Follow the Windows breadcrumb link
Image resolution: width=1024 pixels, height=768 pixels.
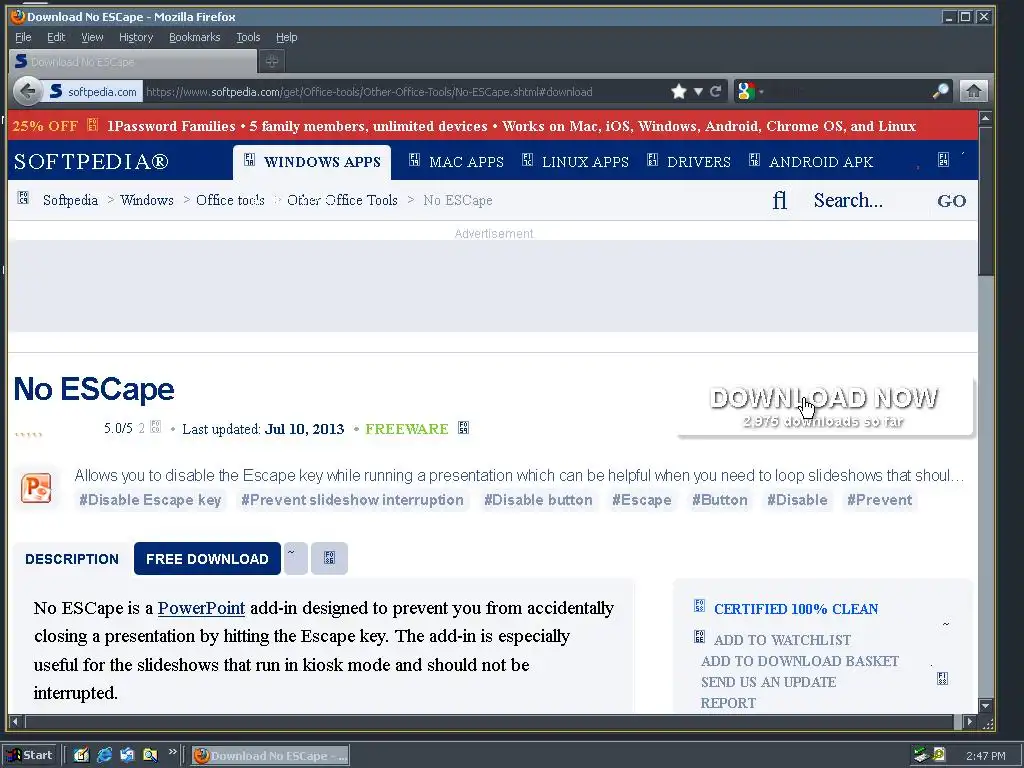(x=147, y=200)
